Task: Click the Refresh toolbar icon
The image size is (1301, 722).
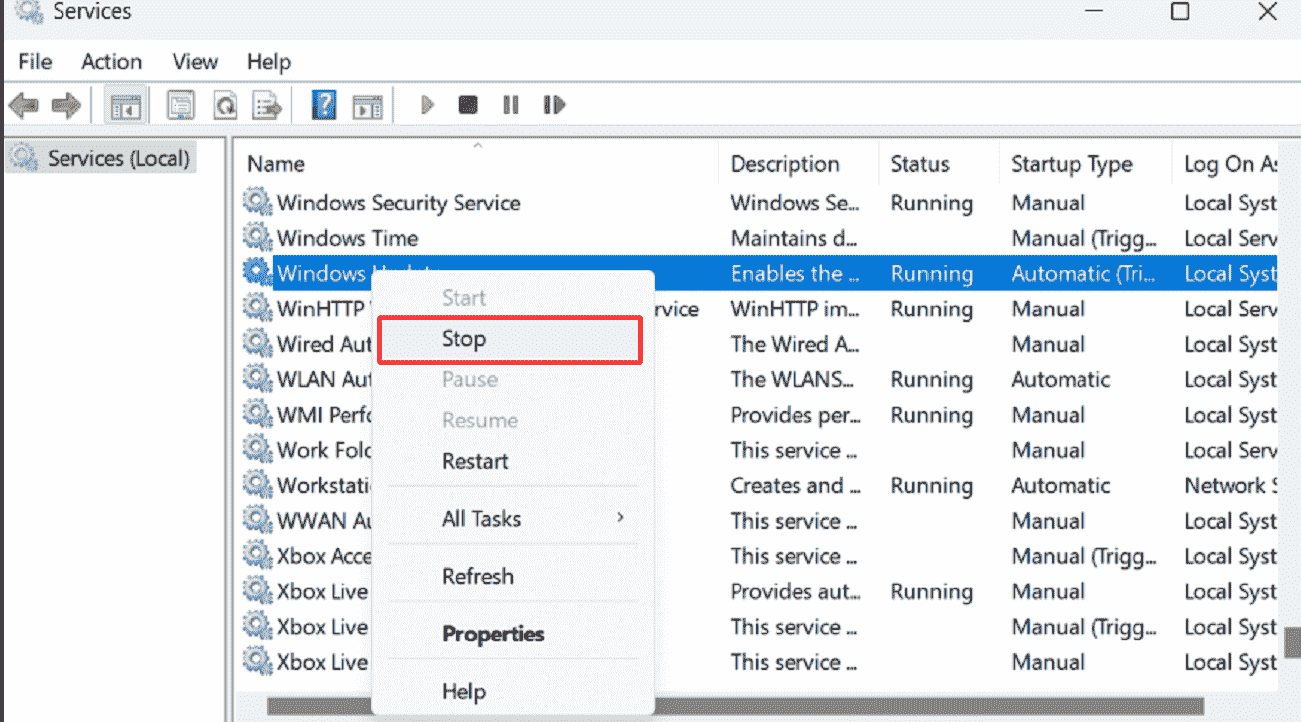Action: click(225, 105)
